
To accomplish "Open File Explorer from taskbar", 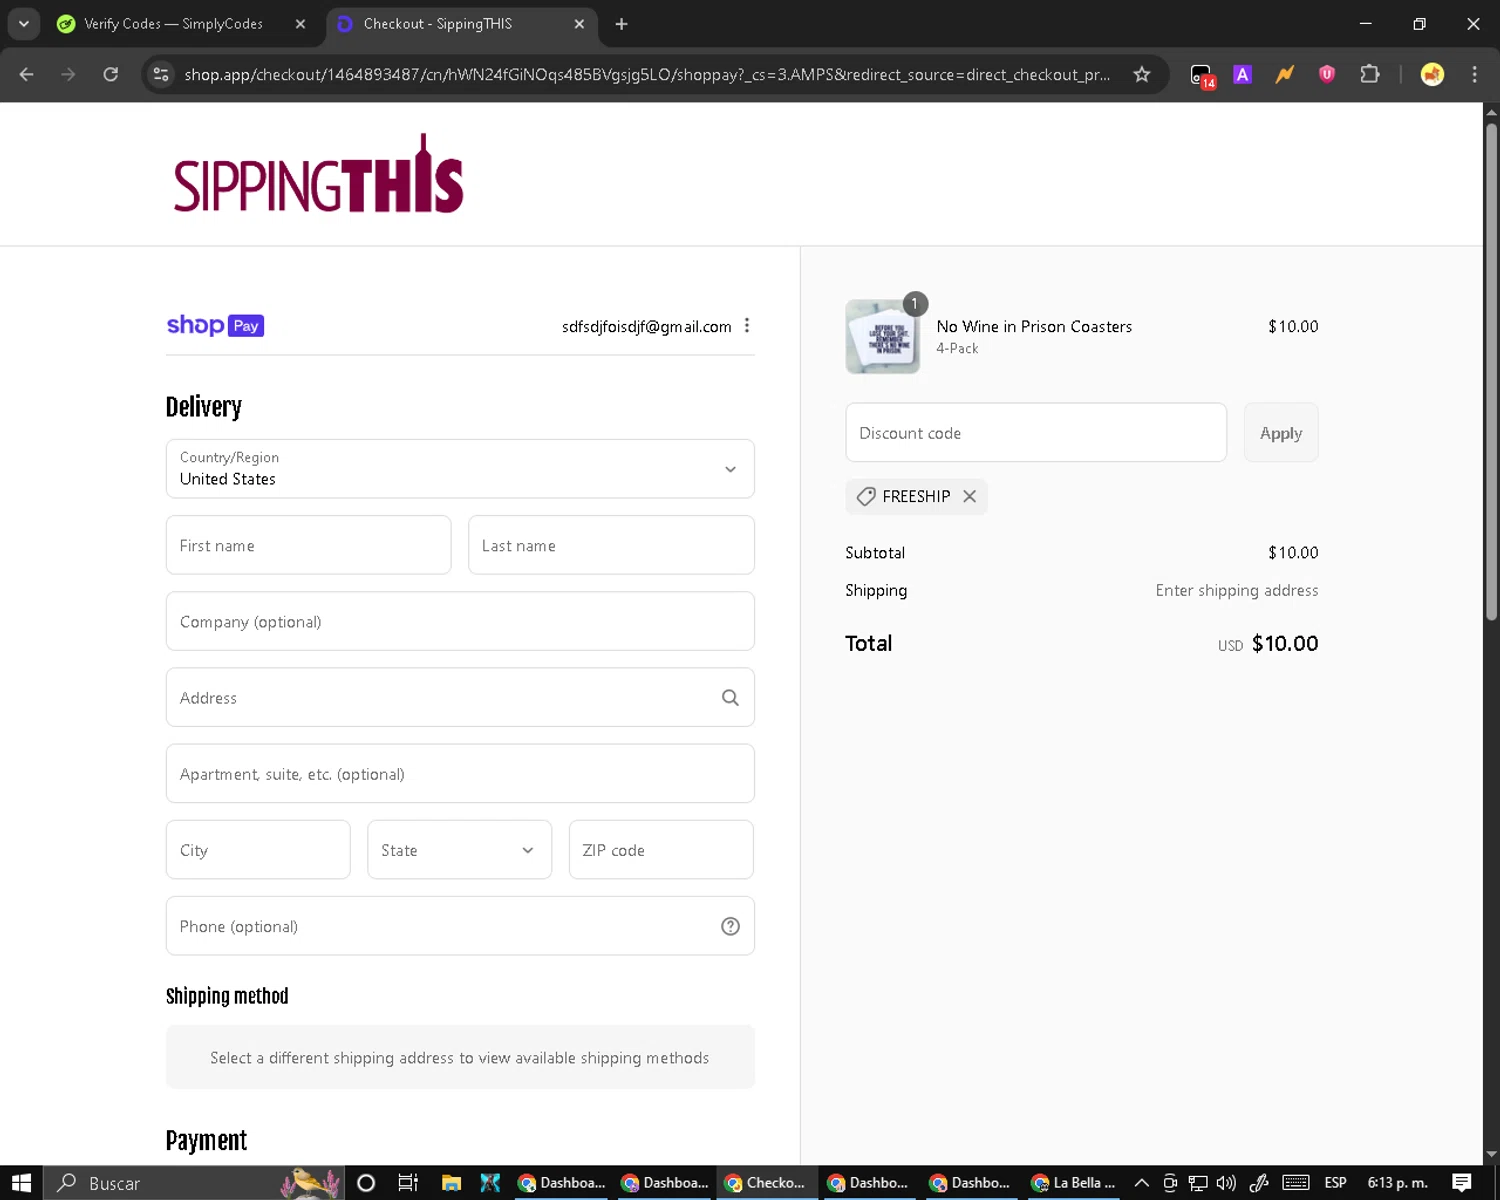I will coord(451,1183).
